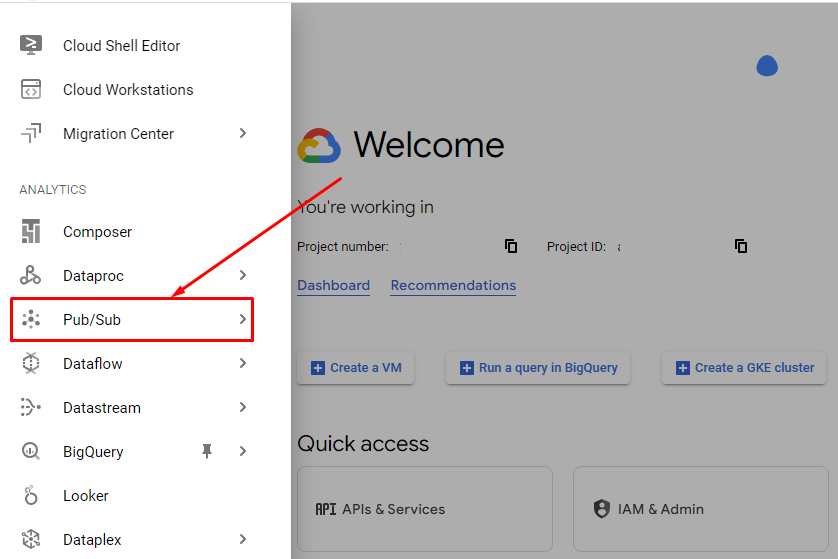Copy the Project ID with copy icon
The image size is (838, 559).
coord(741,246)
